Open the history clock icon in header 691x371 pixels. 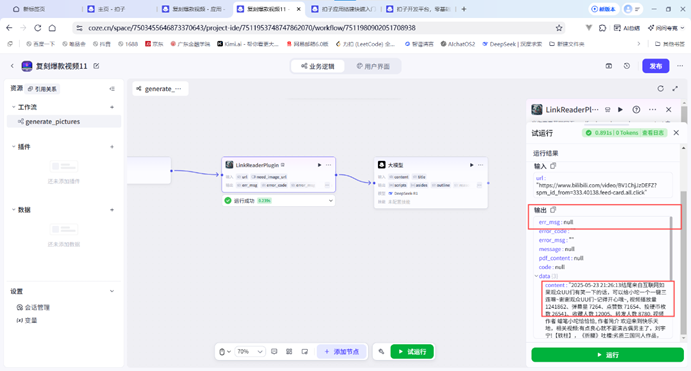point(627,66)
